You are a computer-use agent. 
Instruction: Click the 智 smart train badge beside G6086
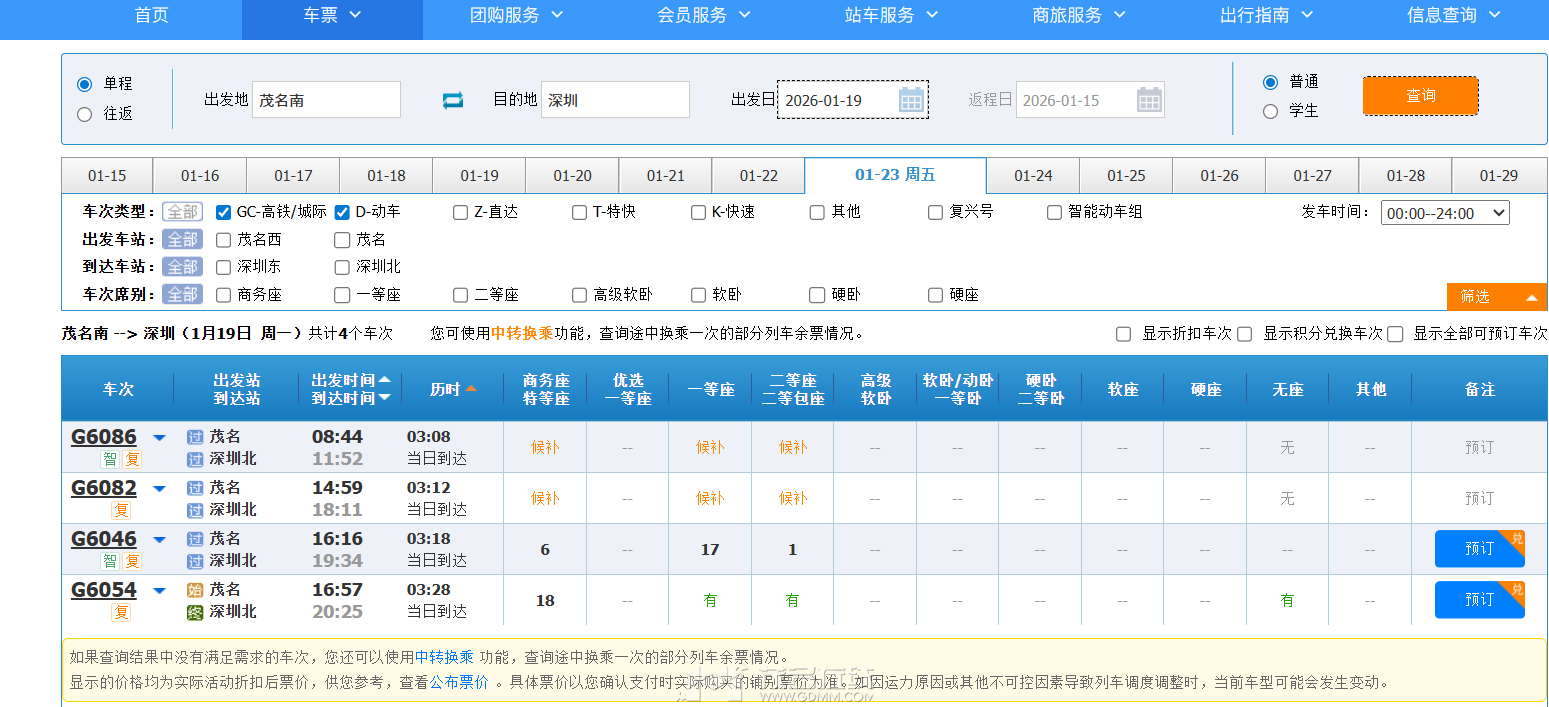110,458
